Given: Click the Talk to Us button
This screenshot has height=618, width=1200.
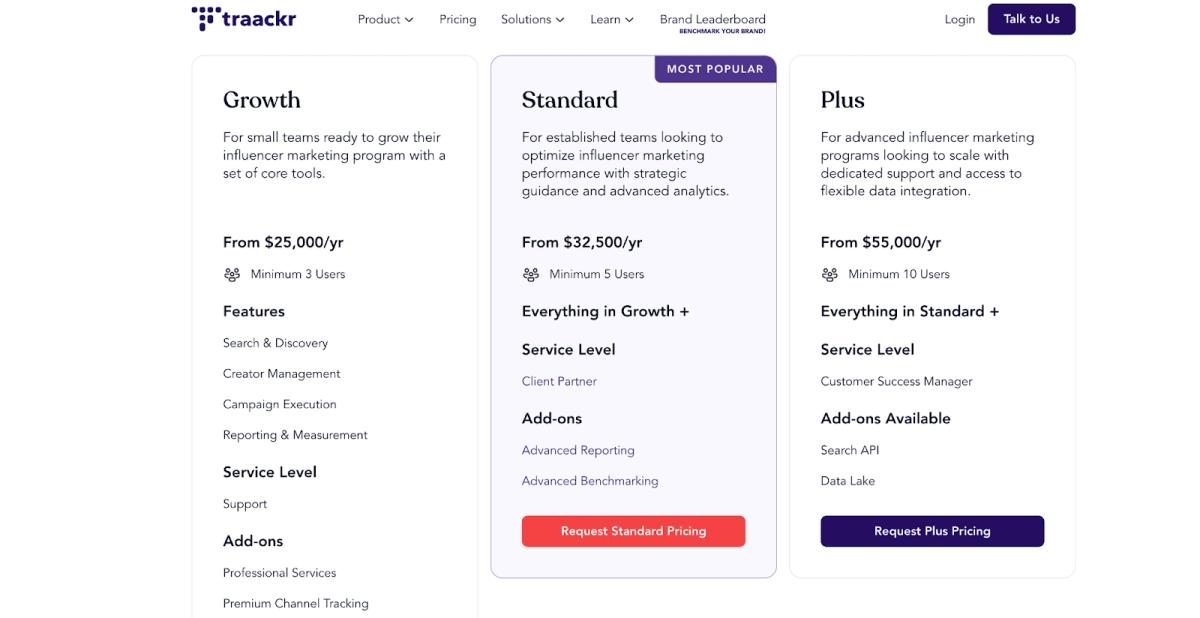Looking at the screenshot, I should pyautogui.click(x=1031, y=18).
